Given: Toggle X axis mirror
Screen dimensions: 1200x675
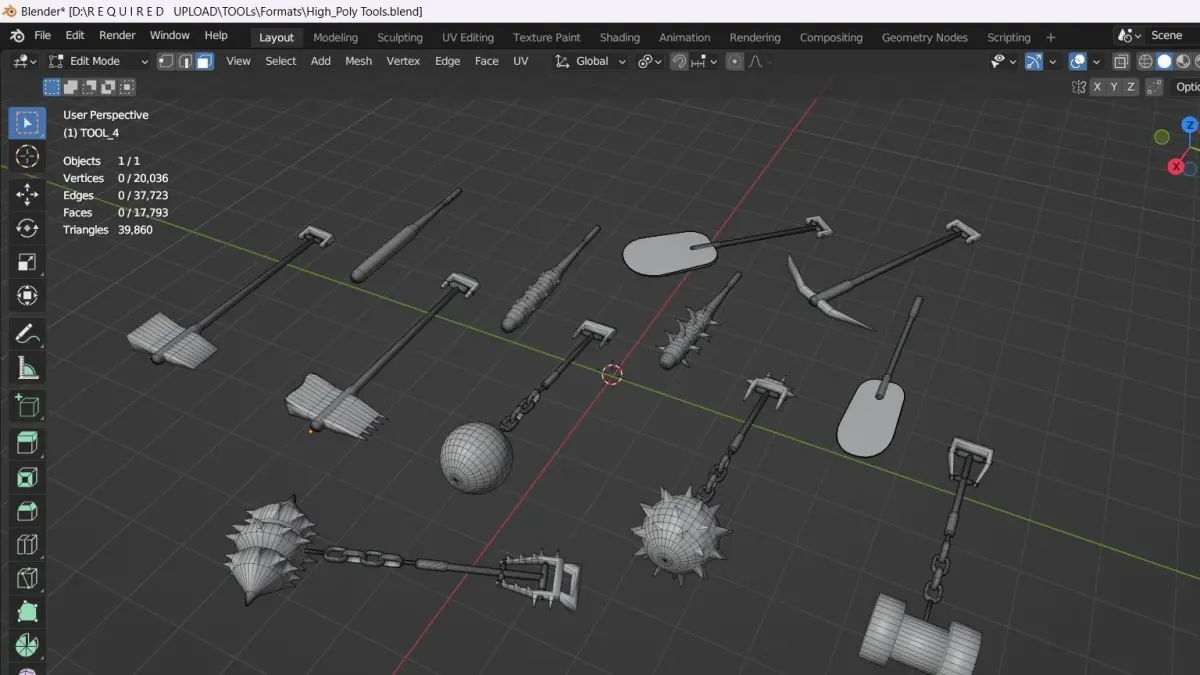Looking at the screenshot, I should (x=1097, y=87).
